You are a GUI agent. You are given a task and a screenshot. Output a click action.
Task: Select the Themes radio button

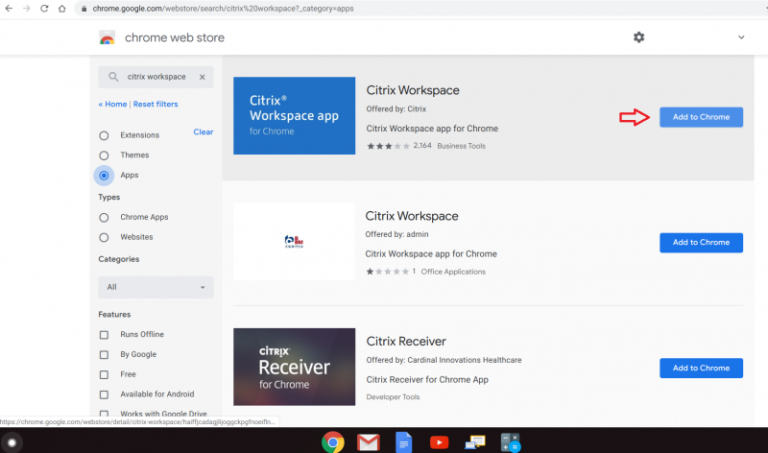104,156
